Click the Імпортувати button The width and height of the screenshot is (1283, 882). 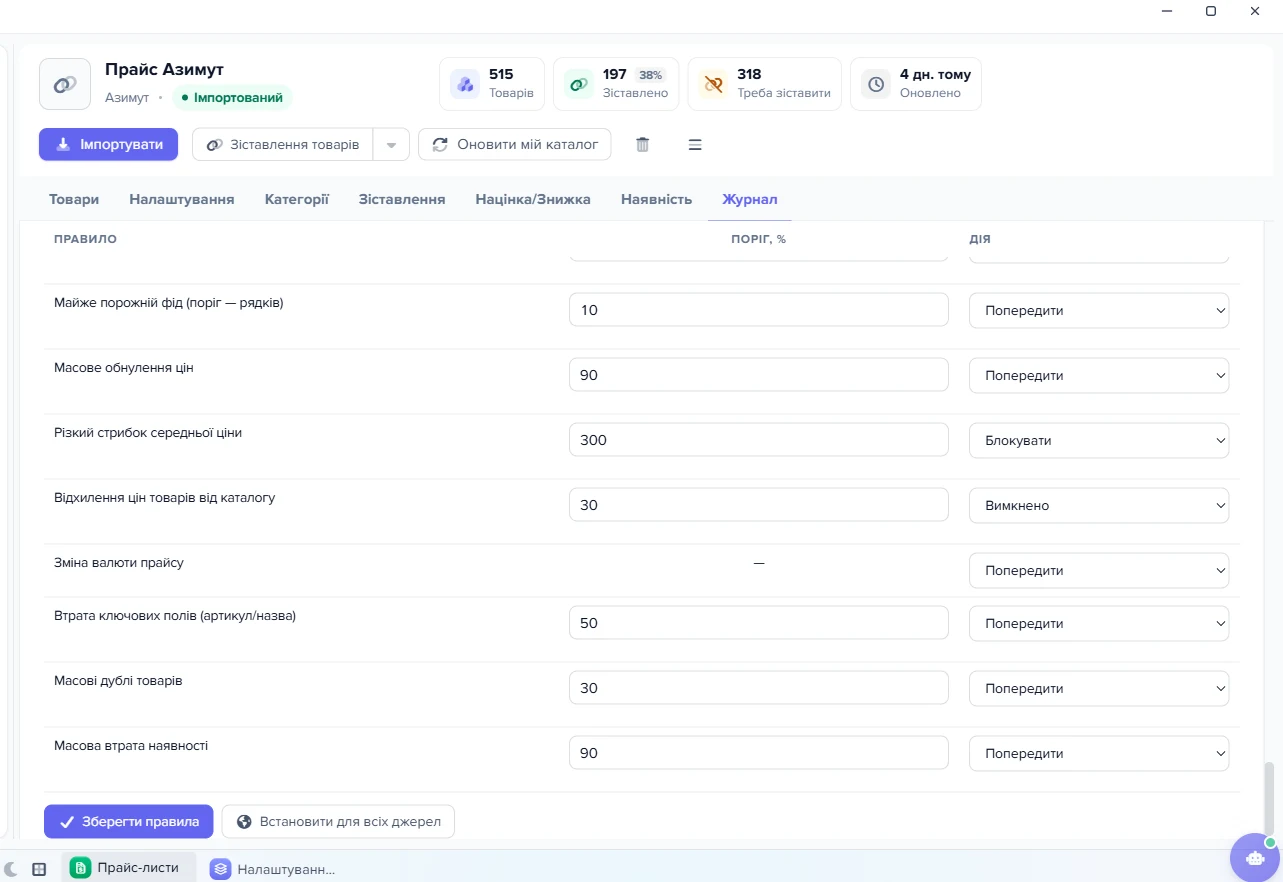click(x=109, y=144)
